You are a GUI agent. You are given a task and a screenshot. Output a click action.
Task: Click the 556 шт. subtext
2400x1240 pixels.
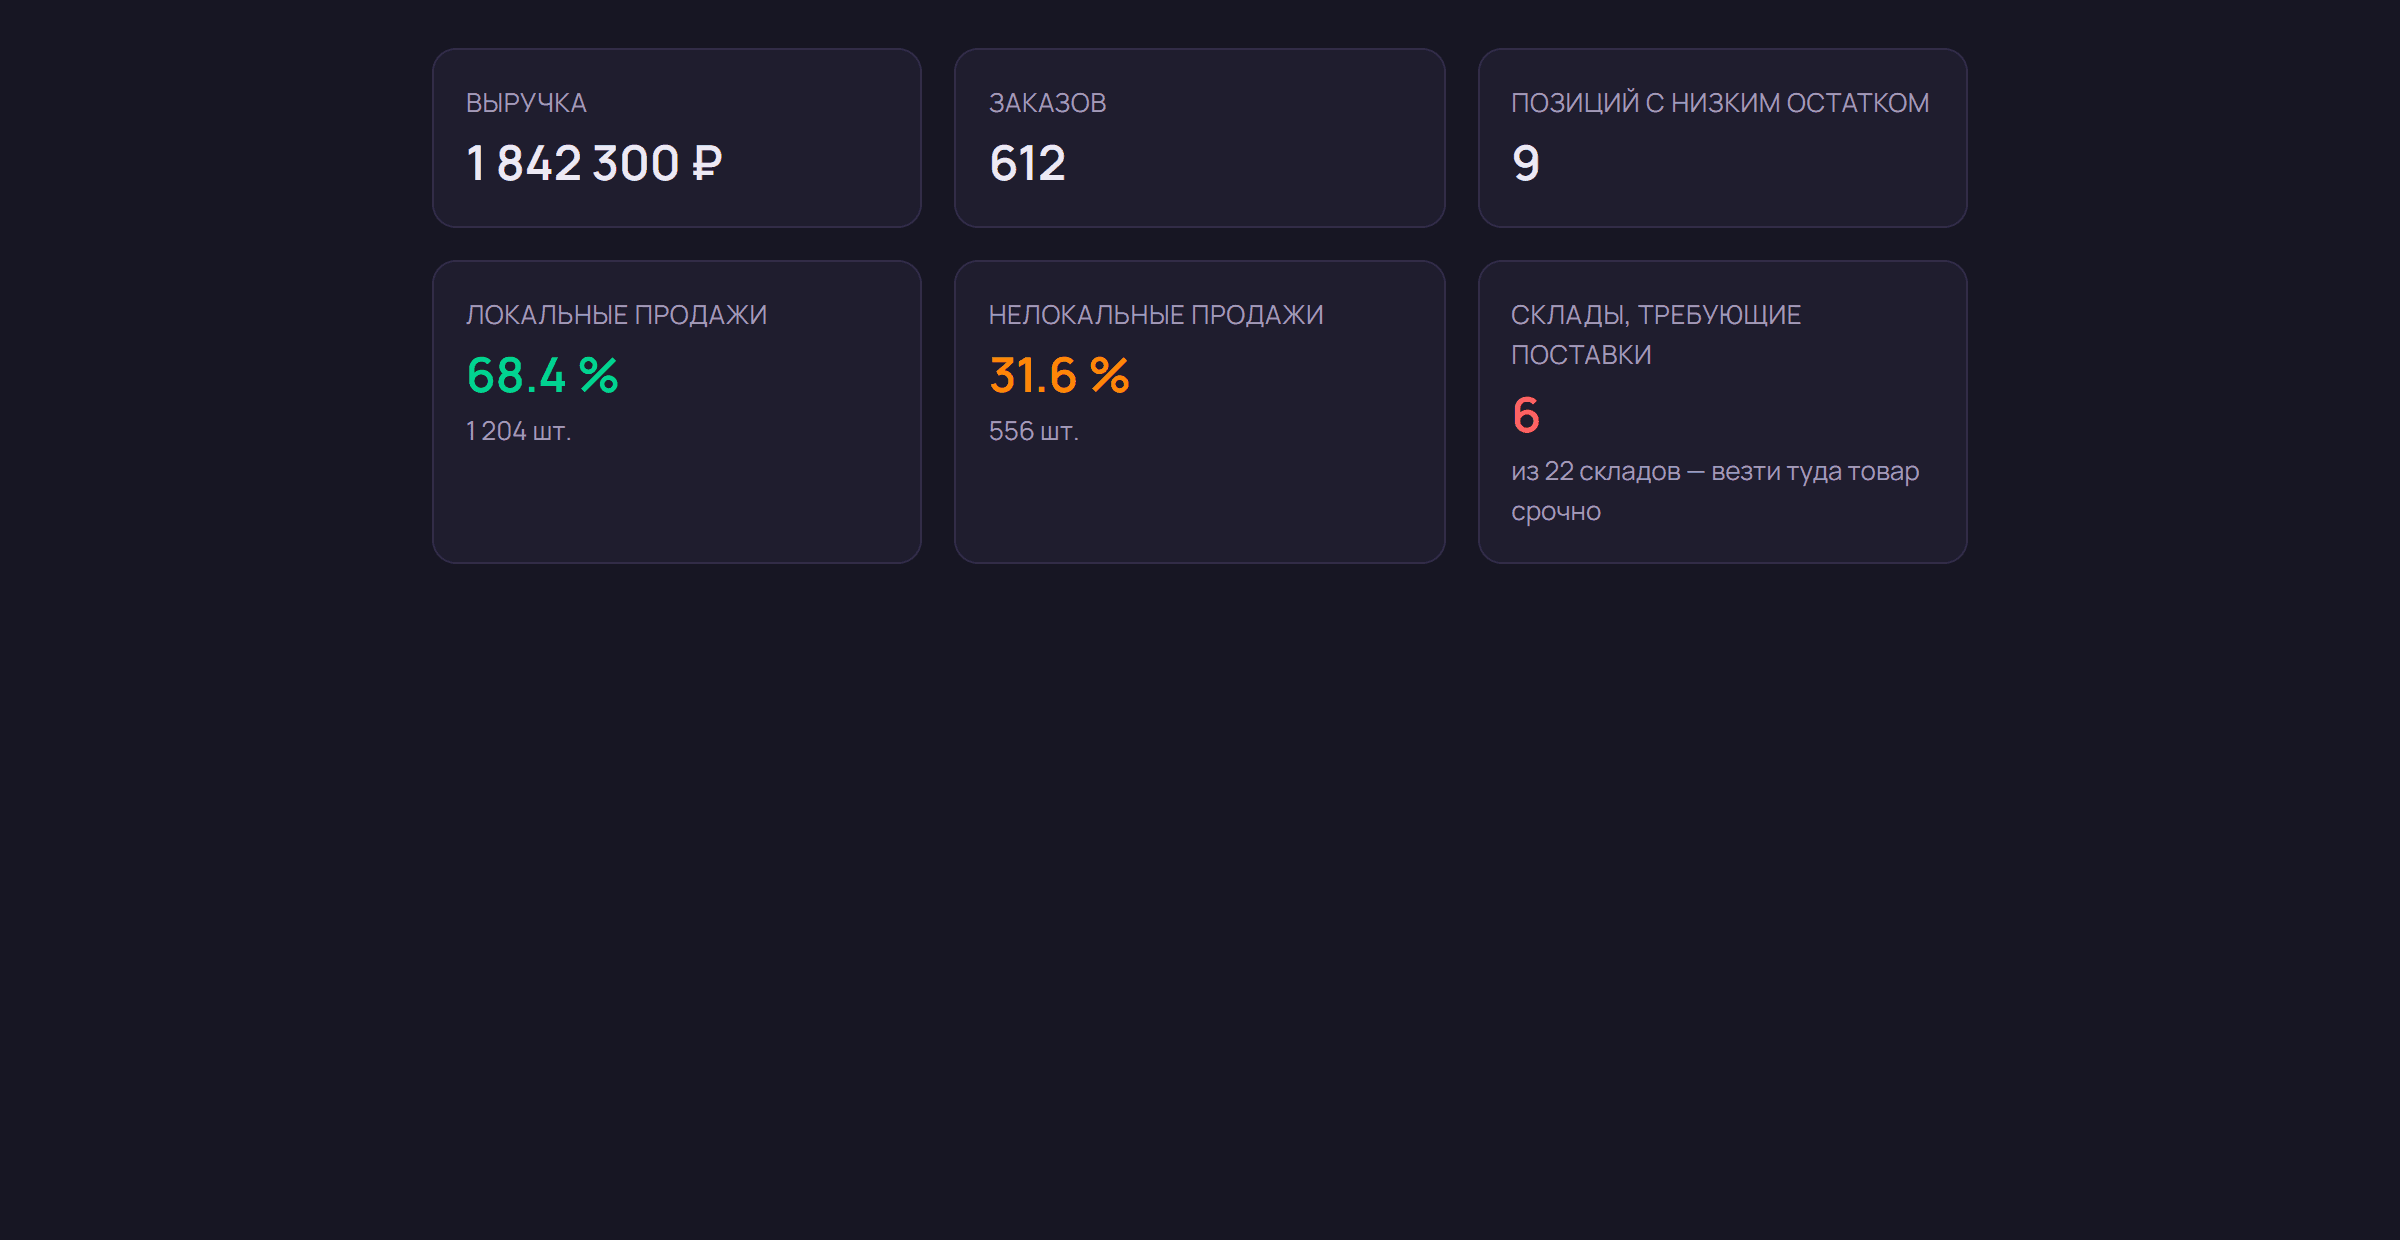(1034, 431)
